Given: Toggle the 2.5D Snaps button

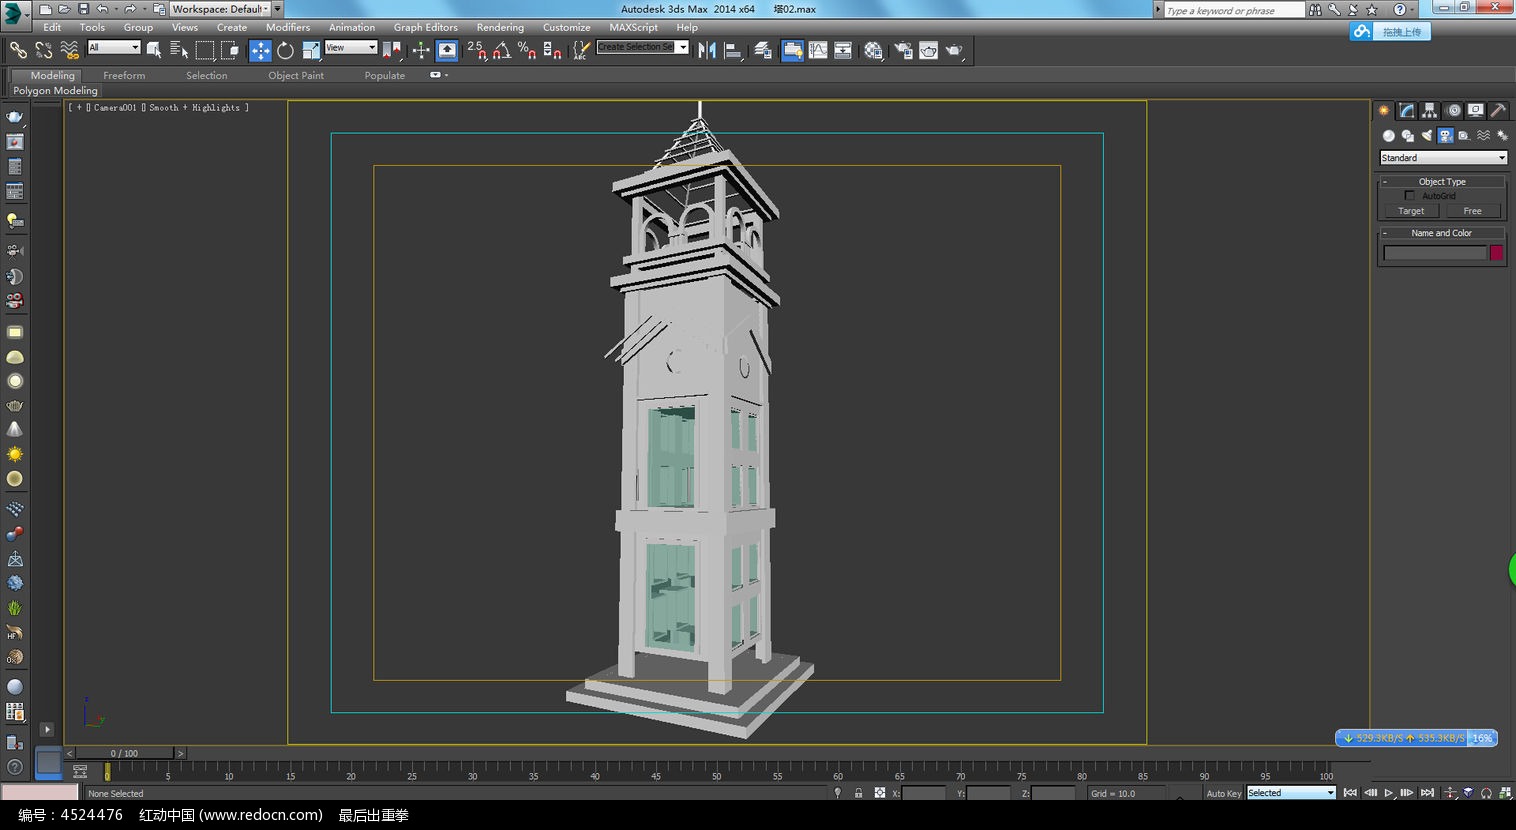Looking at the screenshot, I should pyautogui.click(x=477, y=50).
